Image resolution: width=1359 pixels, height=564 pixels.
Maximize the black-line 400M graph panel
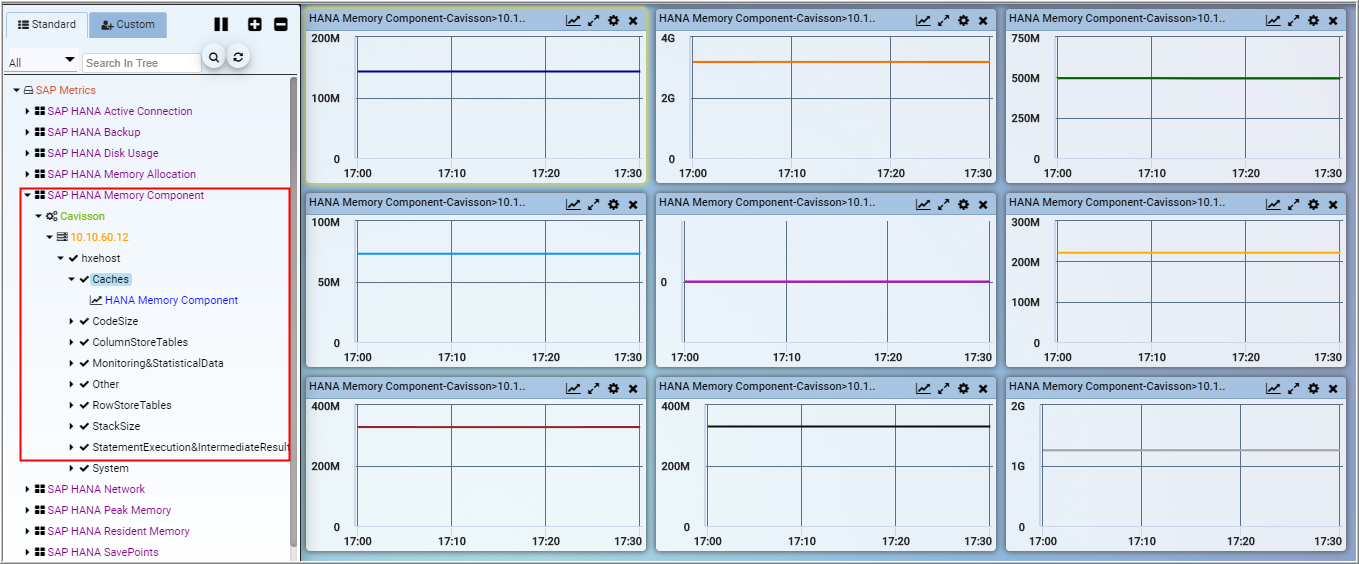point(943,388)
